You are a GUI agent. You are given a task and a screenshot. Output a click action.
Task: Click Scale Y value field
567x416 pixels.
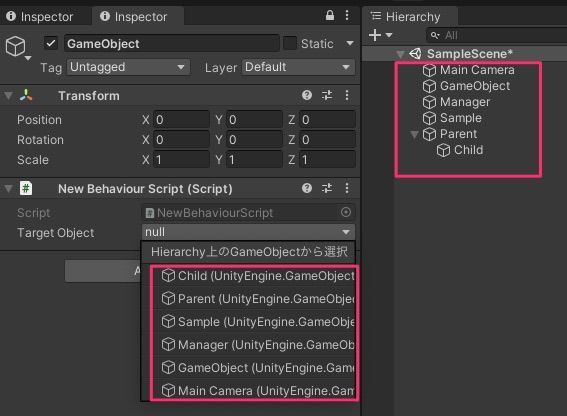(x=255, y=160)
